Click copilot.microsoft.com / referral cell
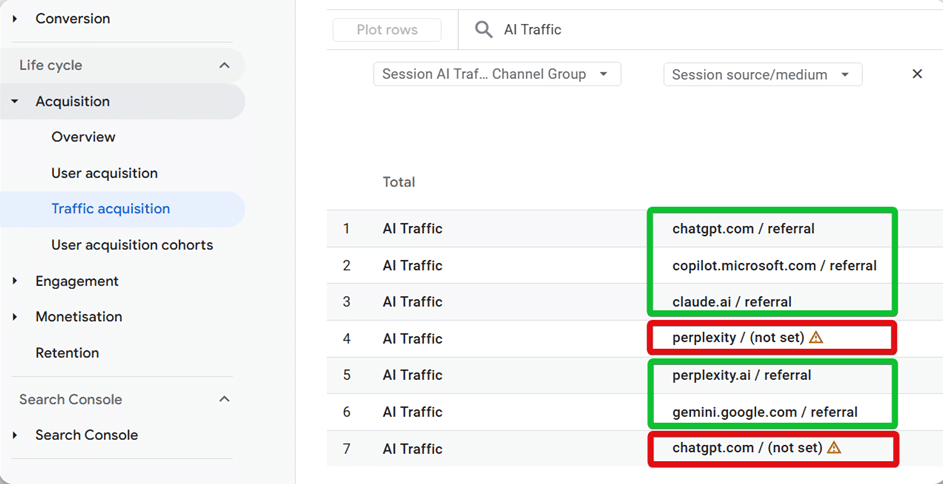Screen dimensions: 943x484 point(774,265)
